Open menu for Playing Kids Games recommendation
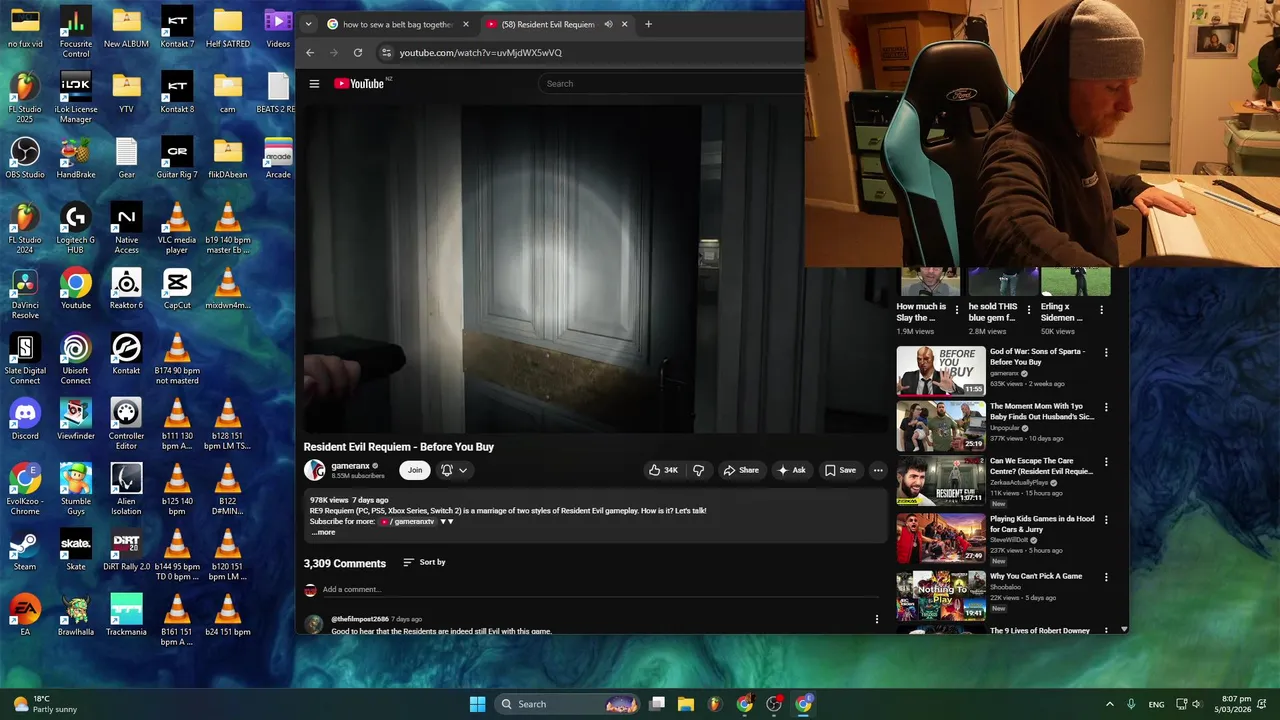 1106,520
